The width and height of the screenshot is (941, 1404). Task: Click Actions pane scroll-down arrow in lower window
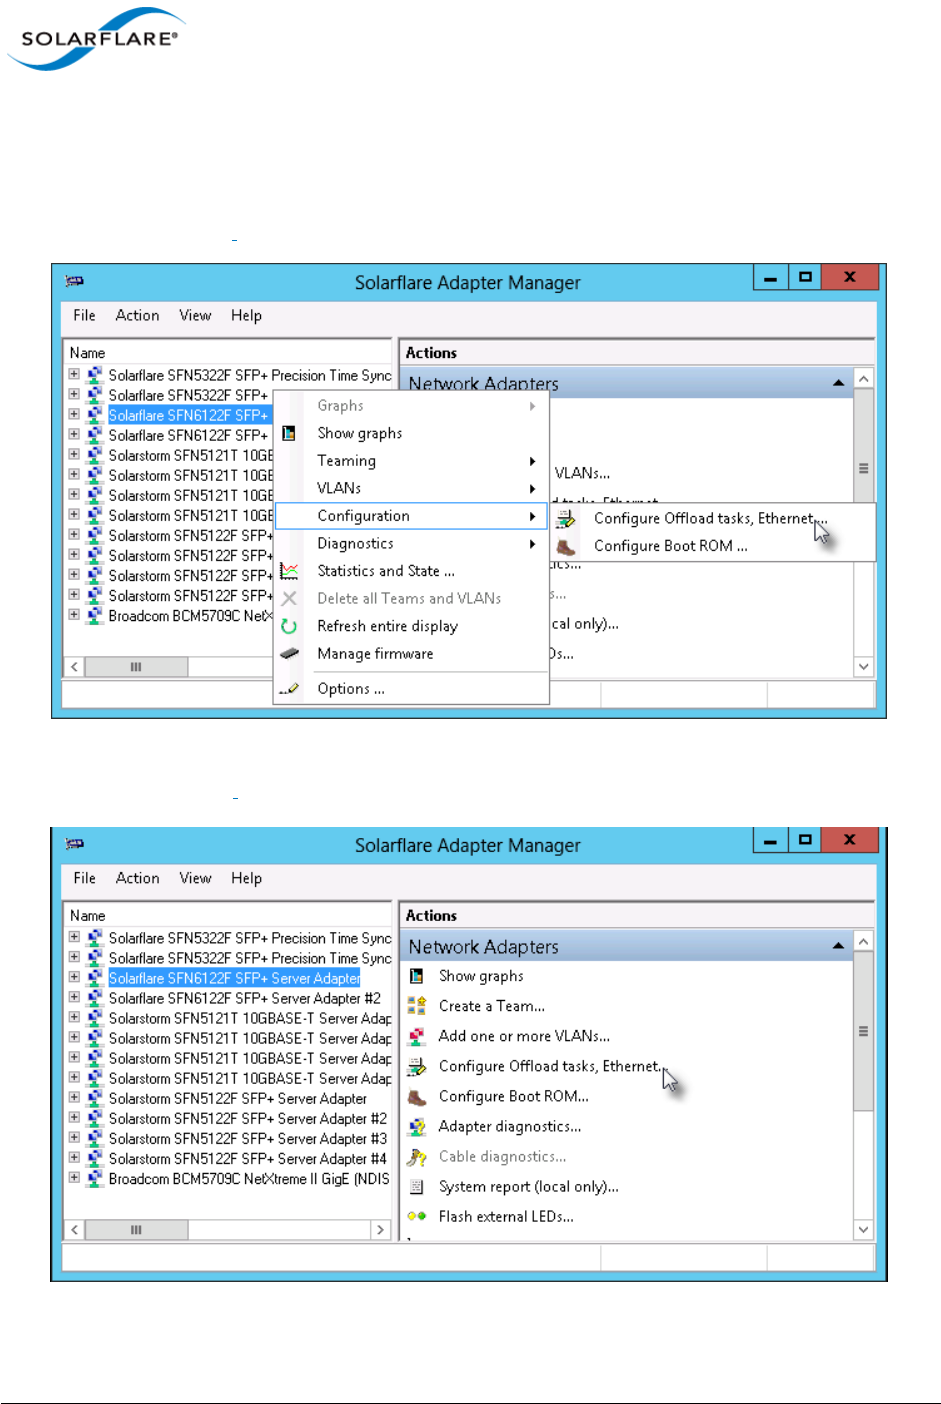(864, 1229)
